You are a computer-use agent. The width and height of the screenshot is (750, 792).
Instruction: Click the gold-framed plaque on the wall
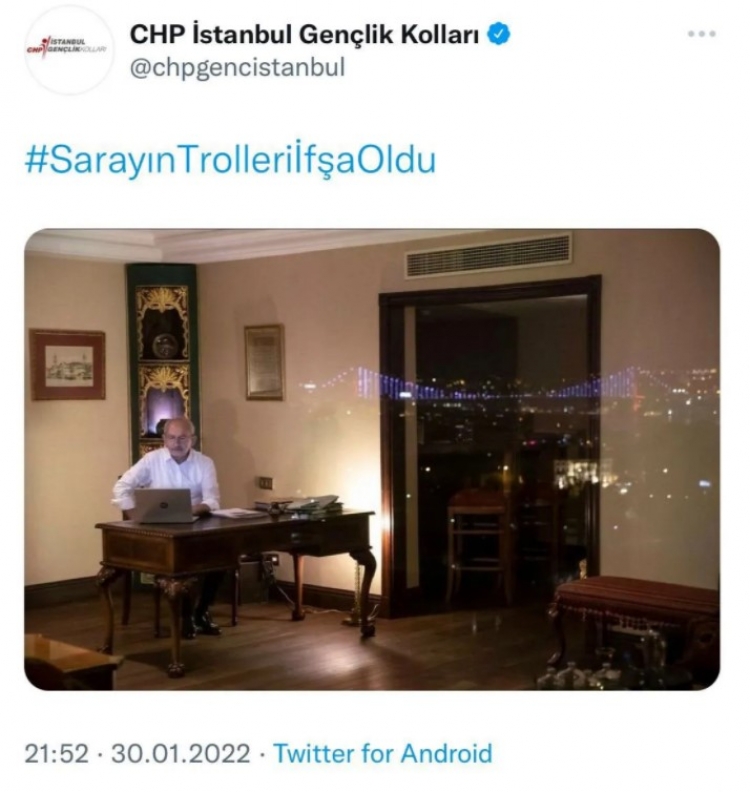264,362
